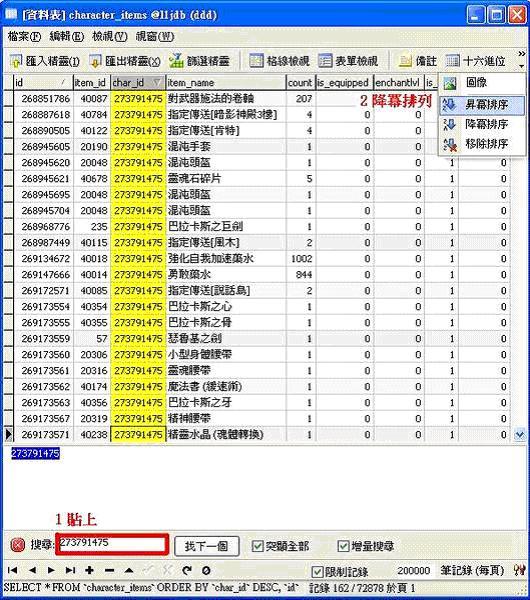The image size is (530, 600).
Task: Open the File (檔案) menu
Action: 24,36
